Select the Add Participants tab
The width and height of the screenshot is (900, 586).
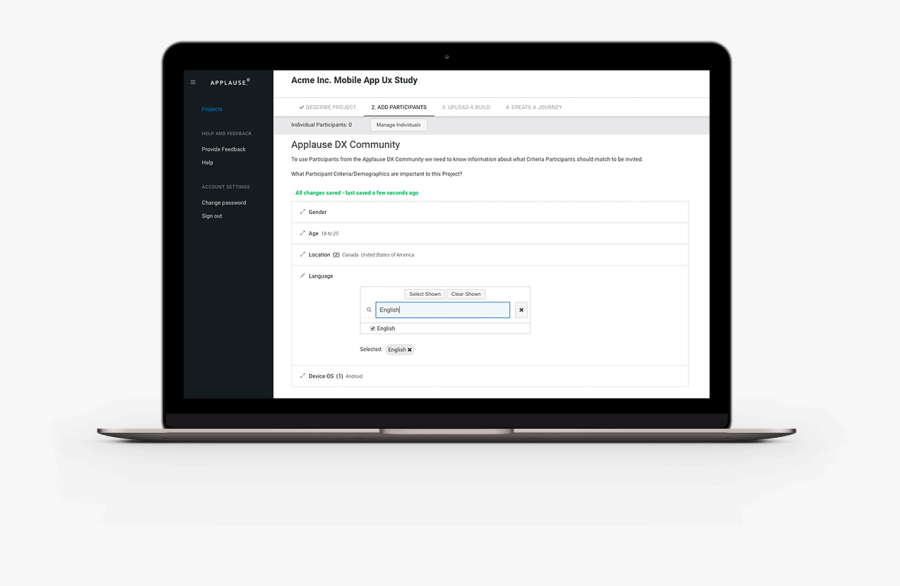tap(399, 107)
